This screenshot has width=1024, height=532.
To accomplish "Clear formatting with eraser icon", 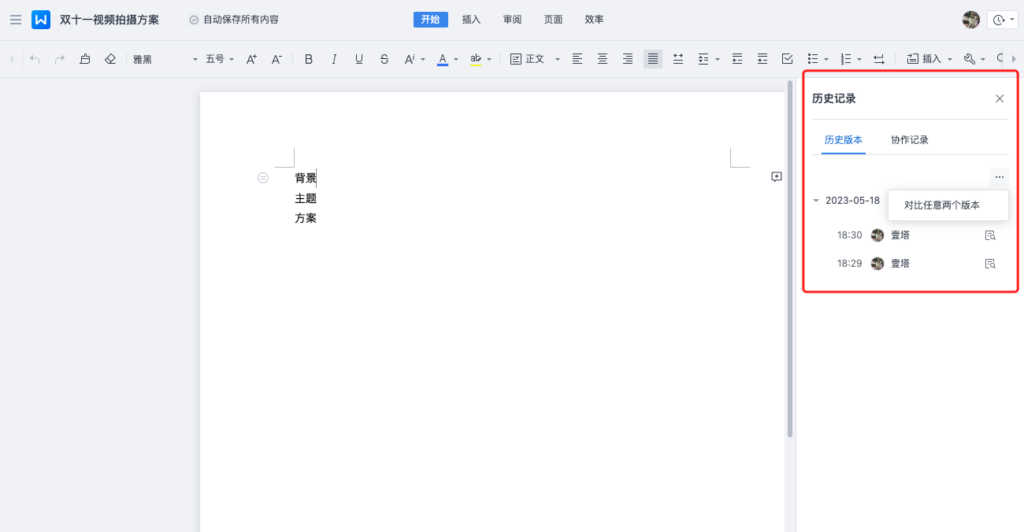I will tap(110, 59).
